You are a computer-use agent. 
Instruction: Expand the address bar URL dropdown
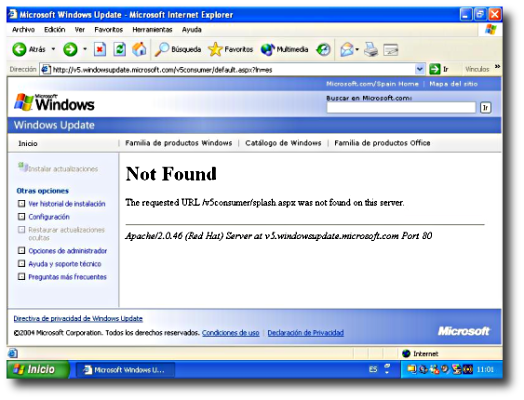(420, 69)
